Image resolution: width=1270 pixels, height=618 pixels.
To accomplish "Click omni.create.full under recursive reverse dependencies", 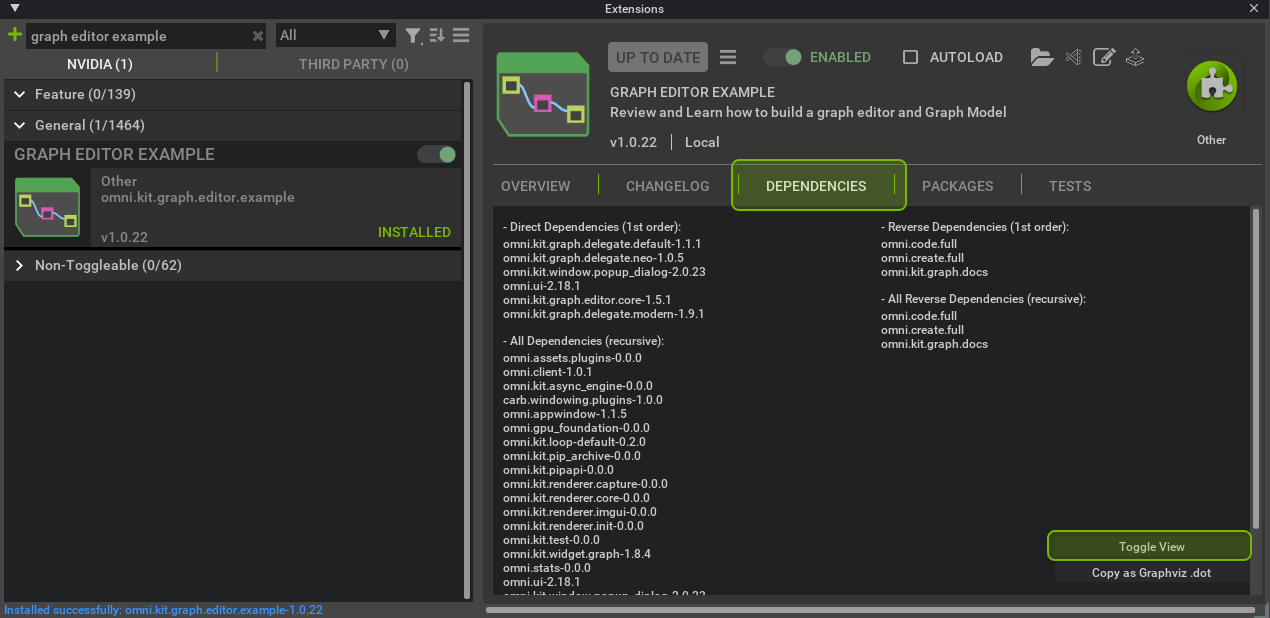I will 922,330.
